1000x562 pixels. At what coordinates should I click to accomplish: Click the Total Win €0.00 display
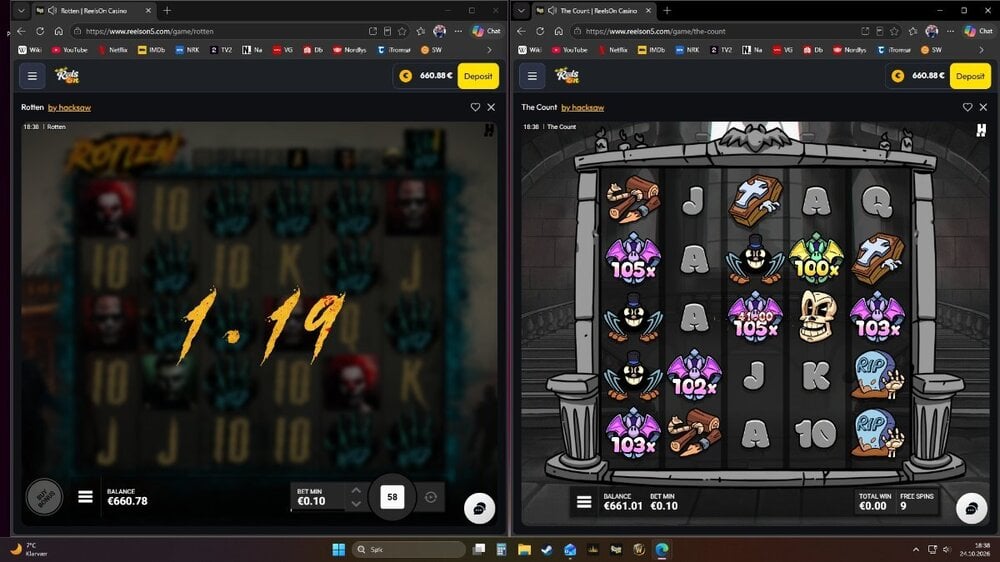pyautogui.click(x=874, y=501)
